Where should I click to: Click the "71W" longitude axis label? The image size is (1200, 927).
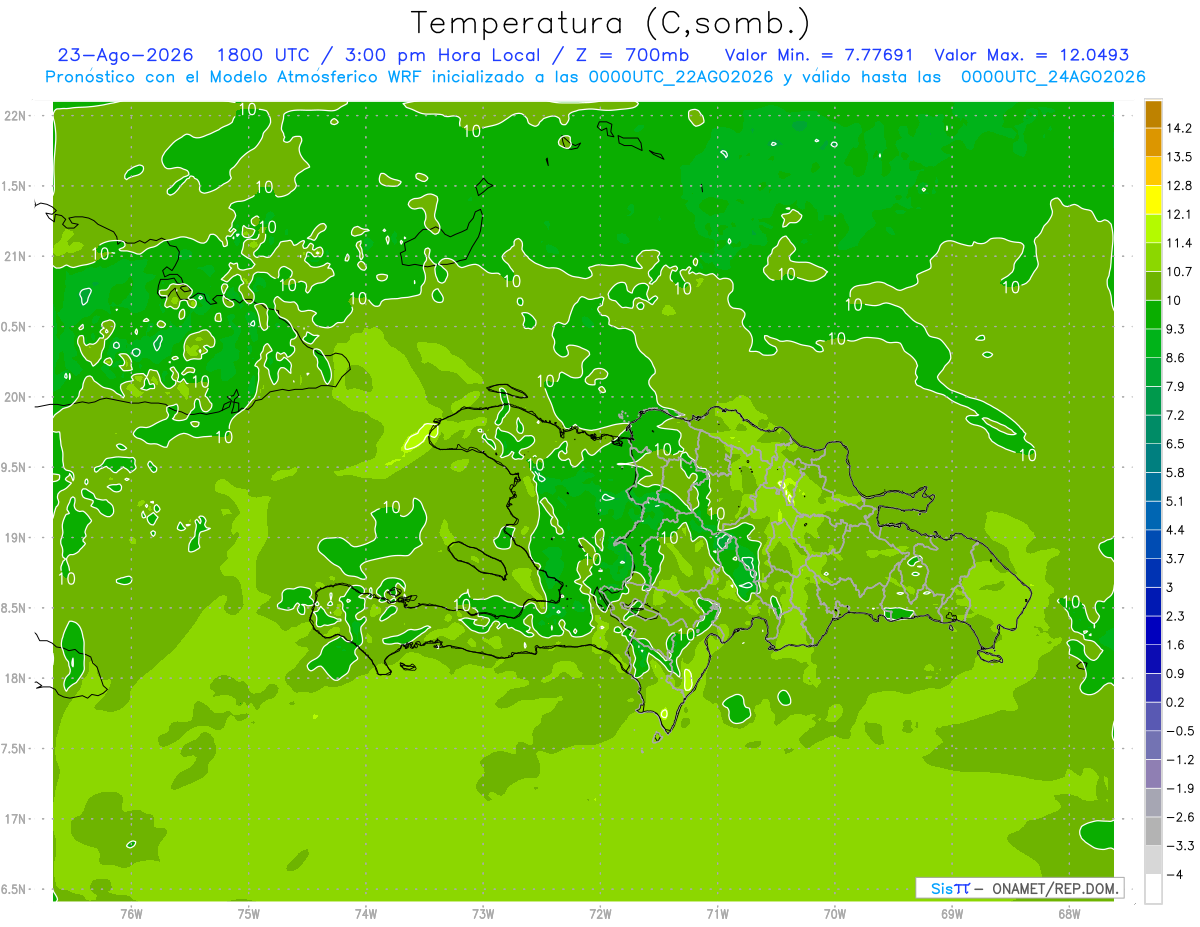(717, 914)
